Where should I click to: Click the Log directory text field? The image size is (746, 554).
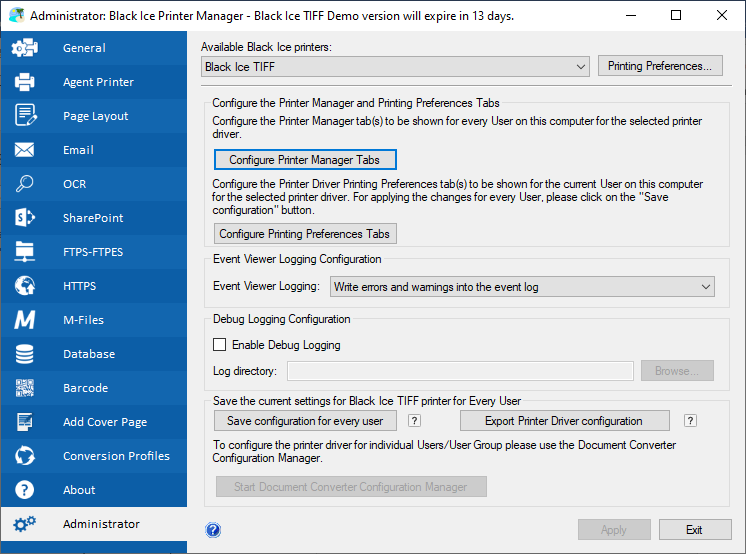(x=460, y=371)
